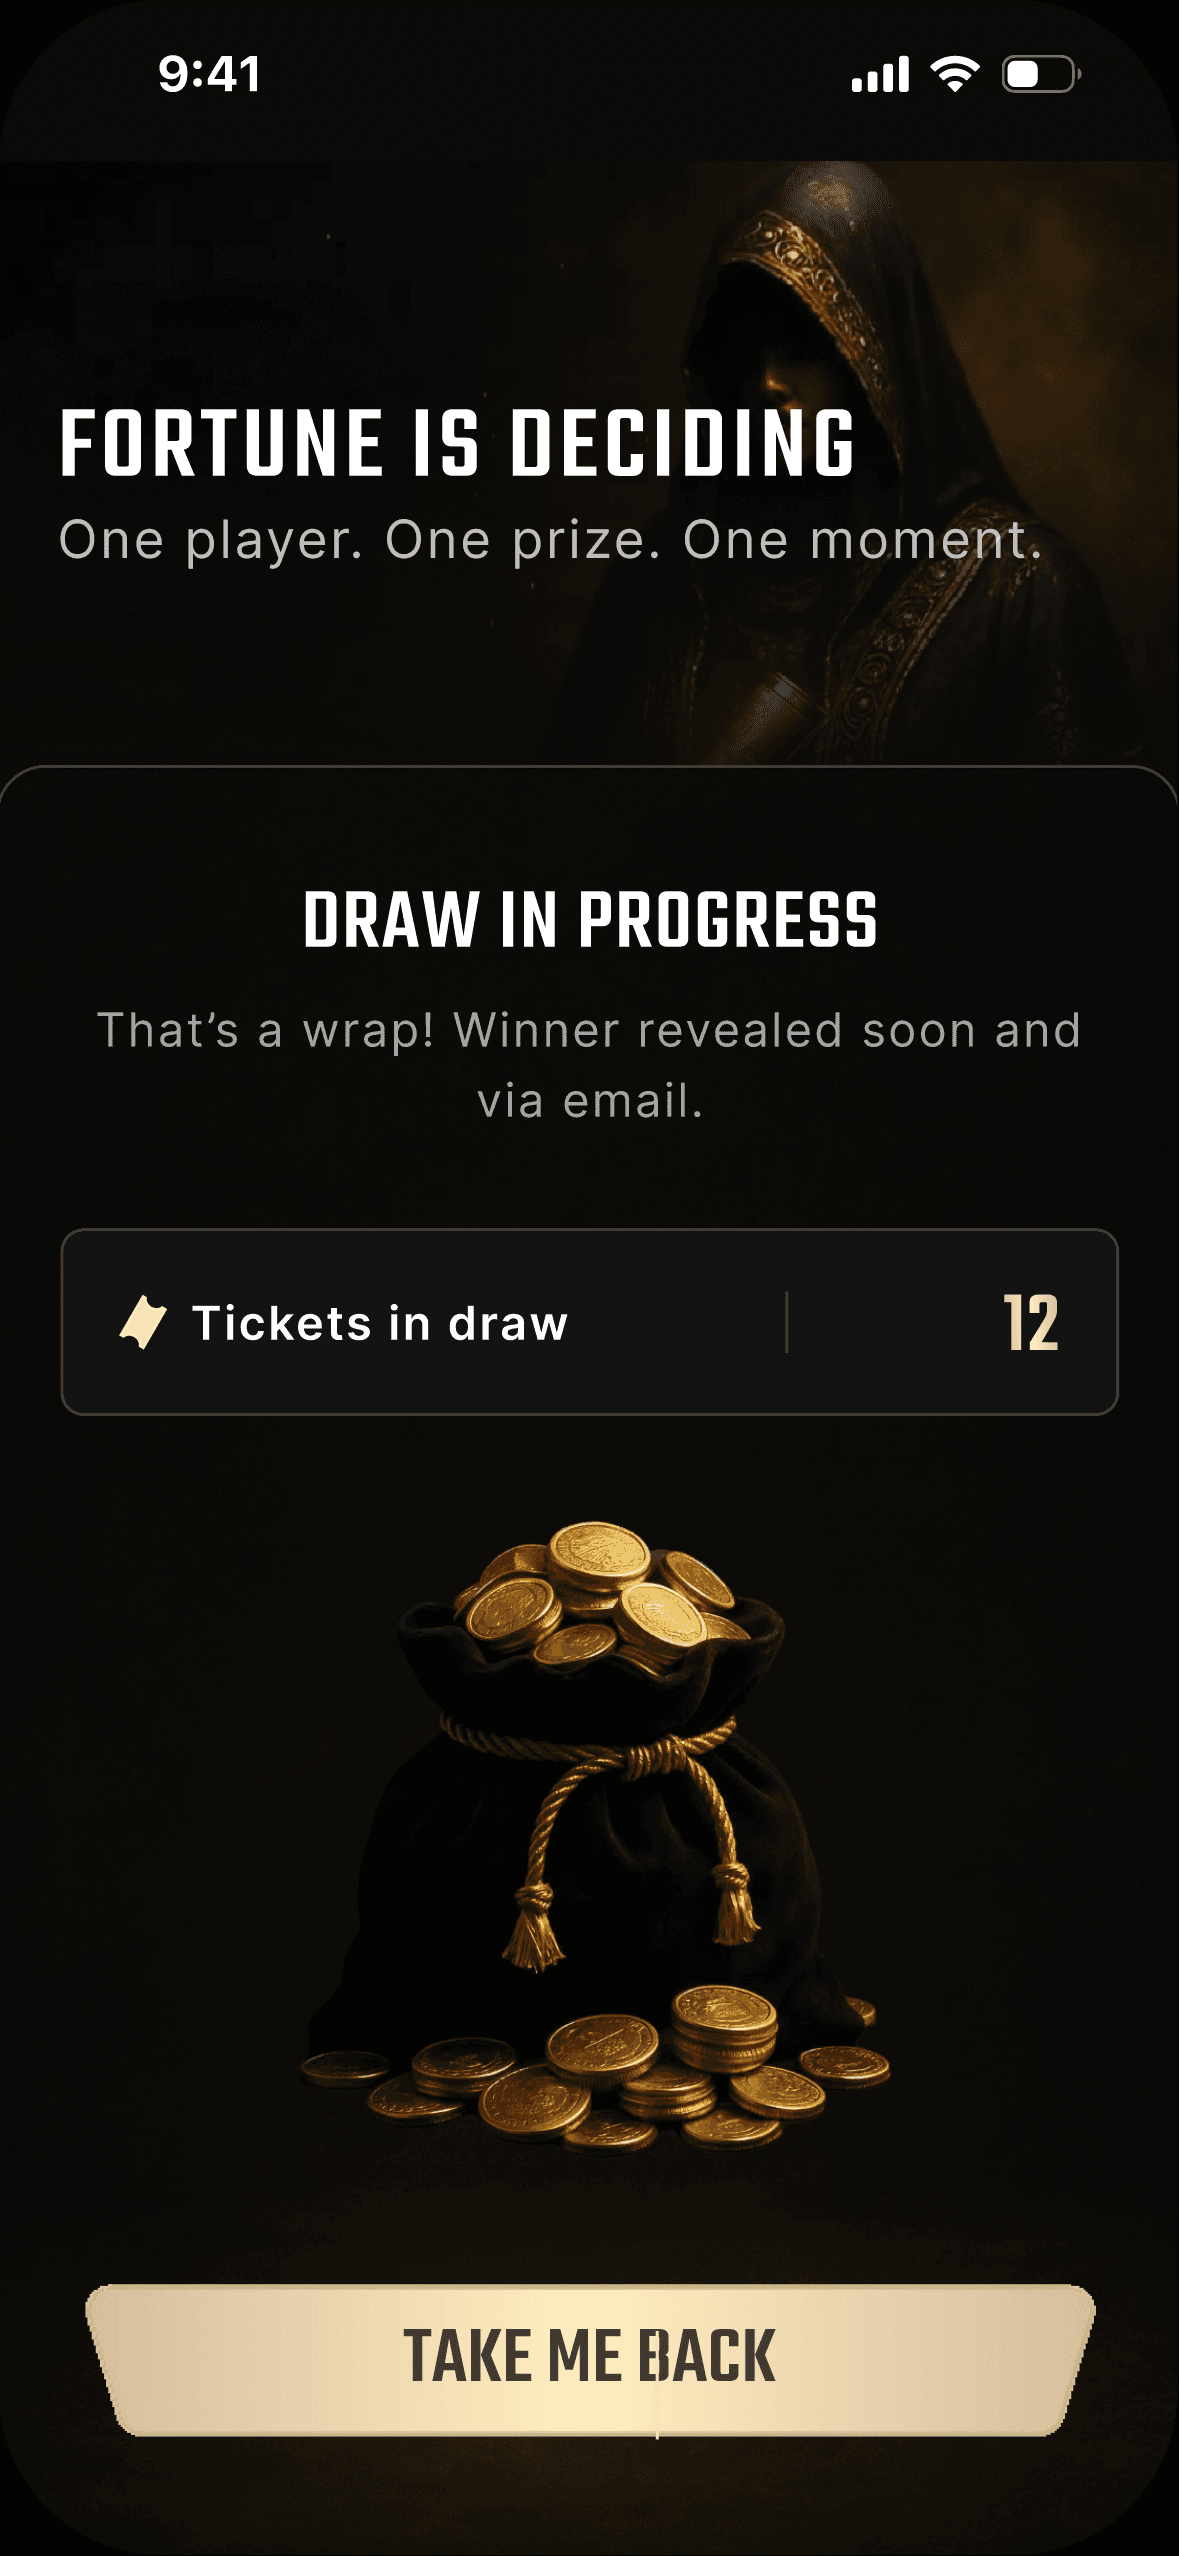Viewport: 1179px width, 2556px height.
Task: Tap the cellular signal bars icon
Action: 880,74
